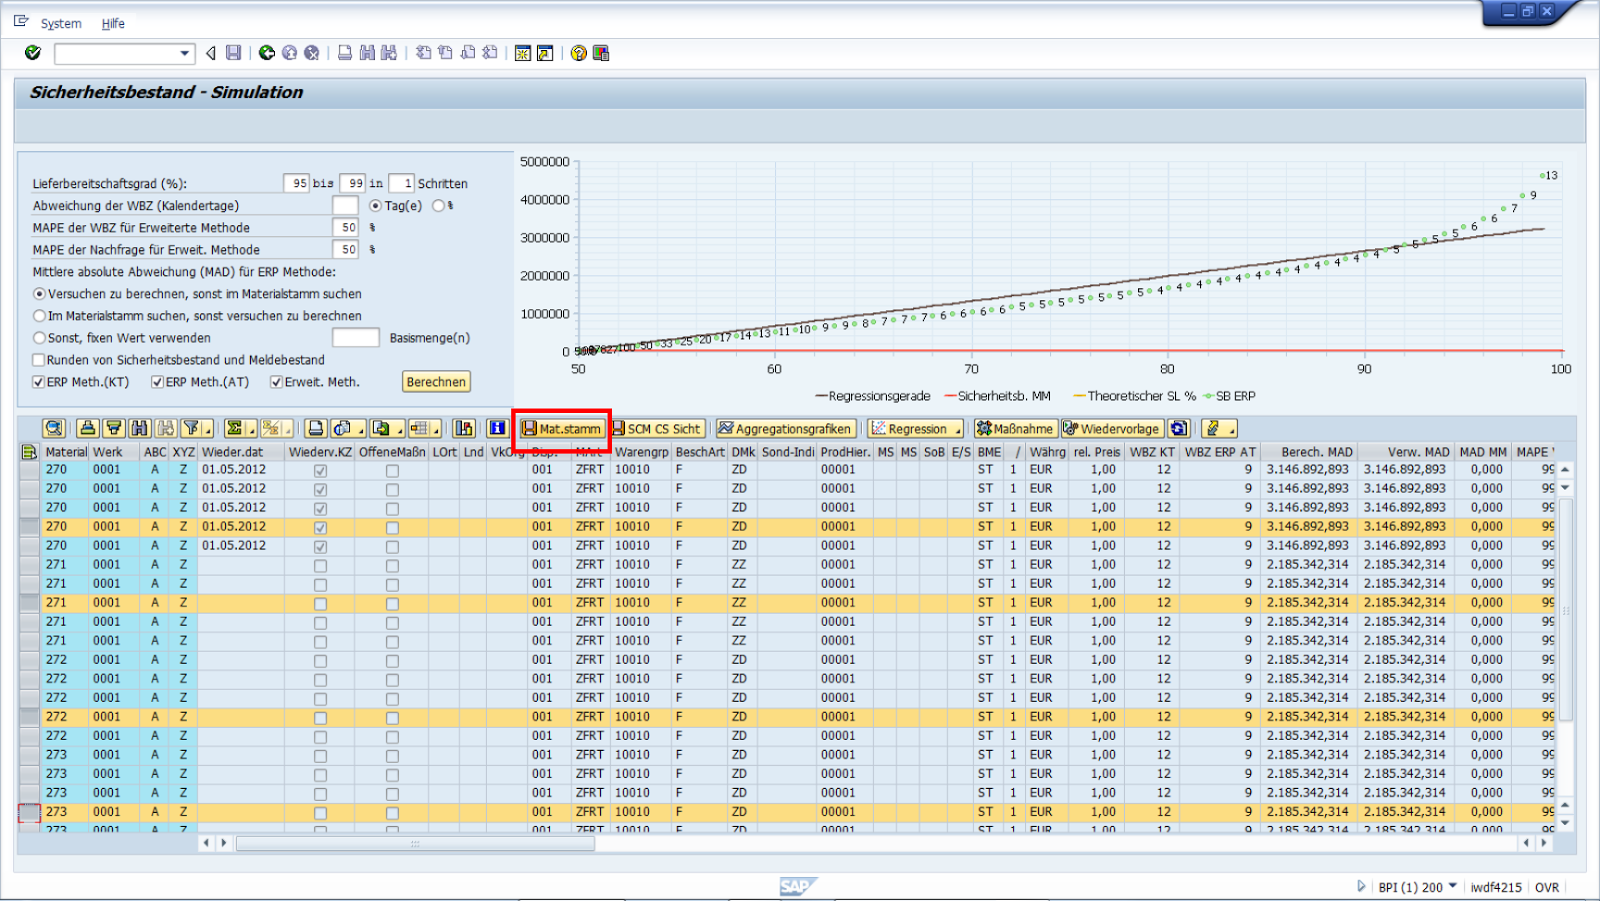
Task: Select the Wiedervorlage icon
Action: (x=1111, y=428)
